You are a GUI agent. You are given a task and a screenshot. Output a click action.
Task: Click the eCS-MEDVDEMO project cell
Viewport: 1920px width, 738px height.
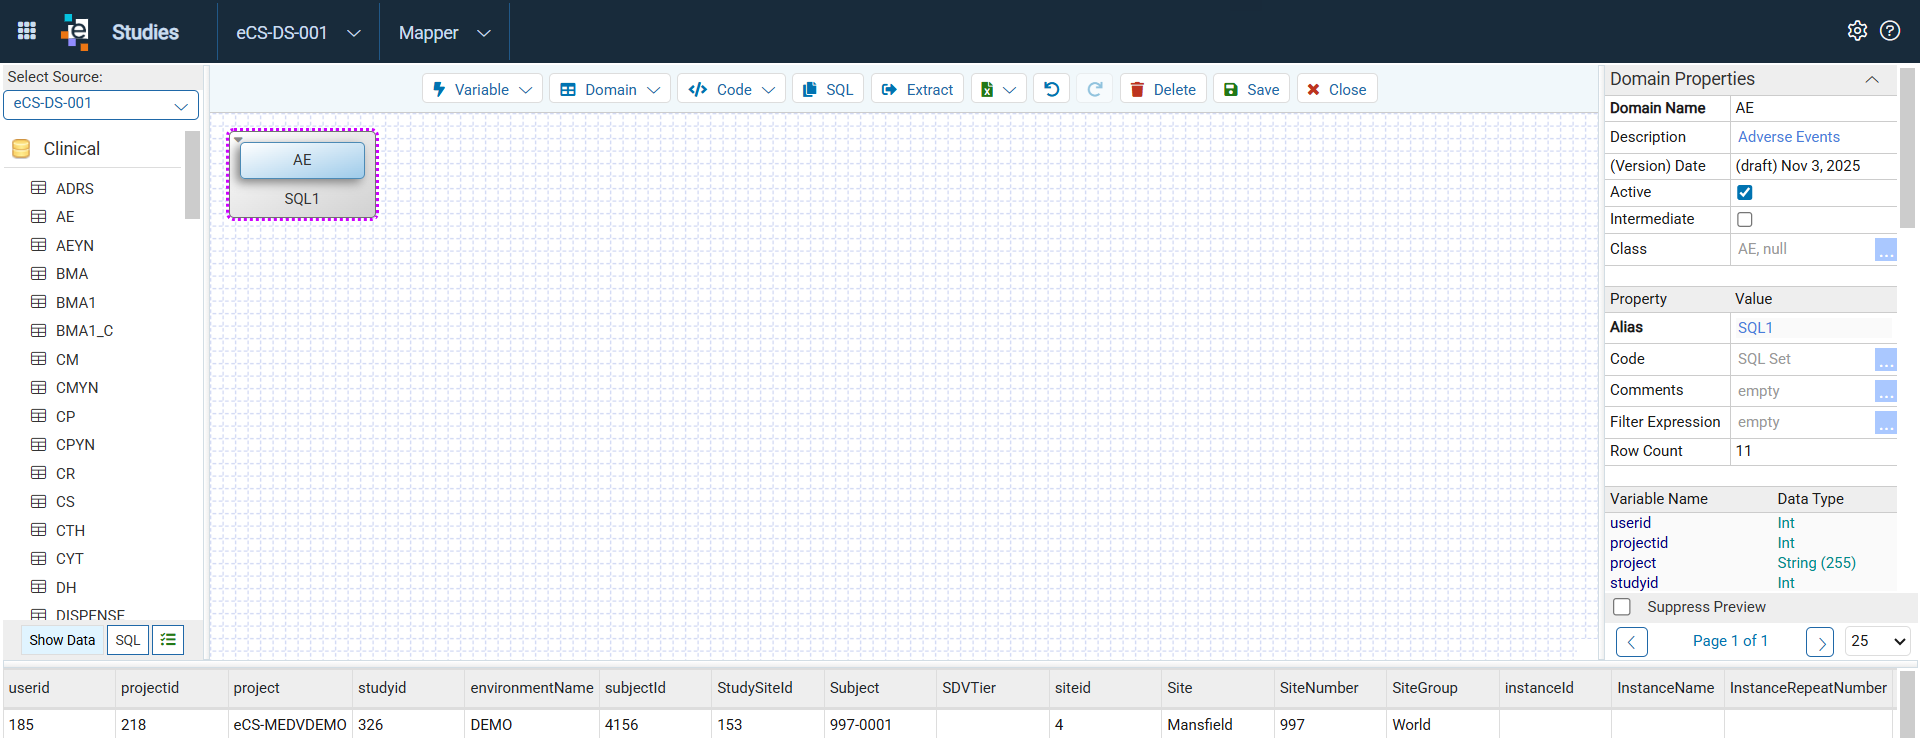[290, 725]
